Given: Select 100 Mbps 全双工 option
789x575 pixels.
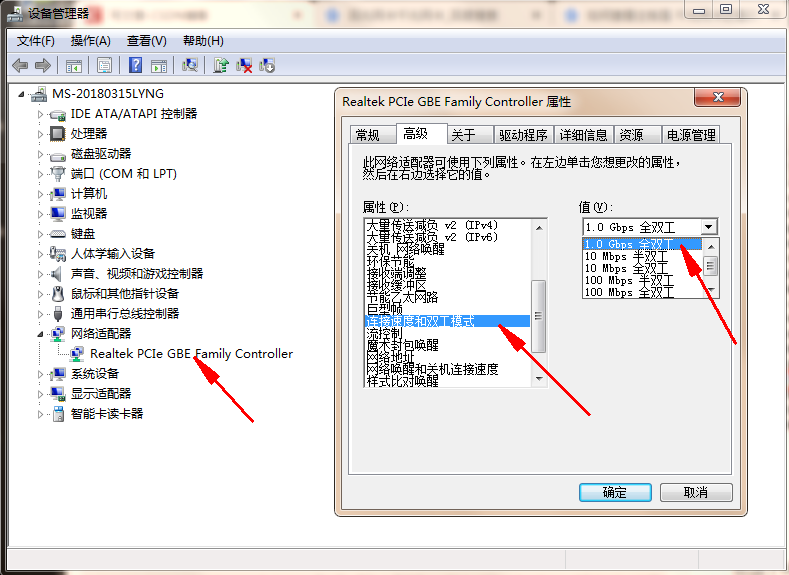Looking at the screenshot, I should (x=642, y=292).
